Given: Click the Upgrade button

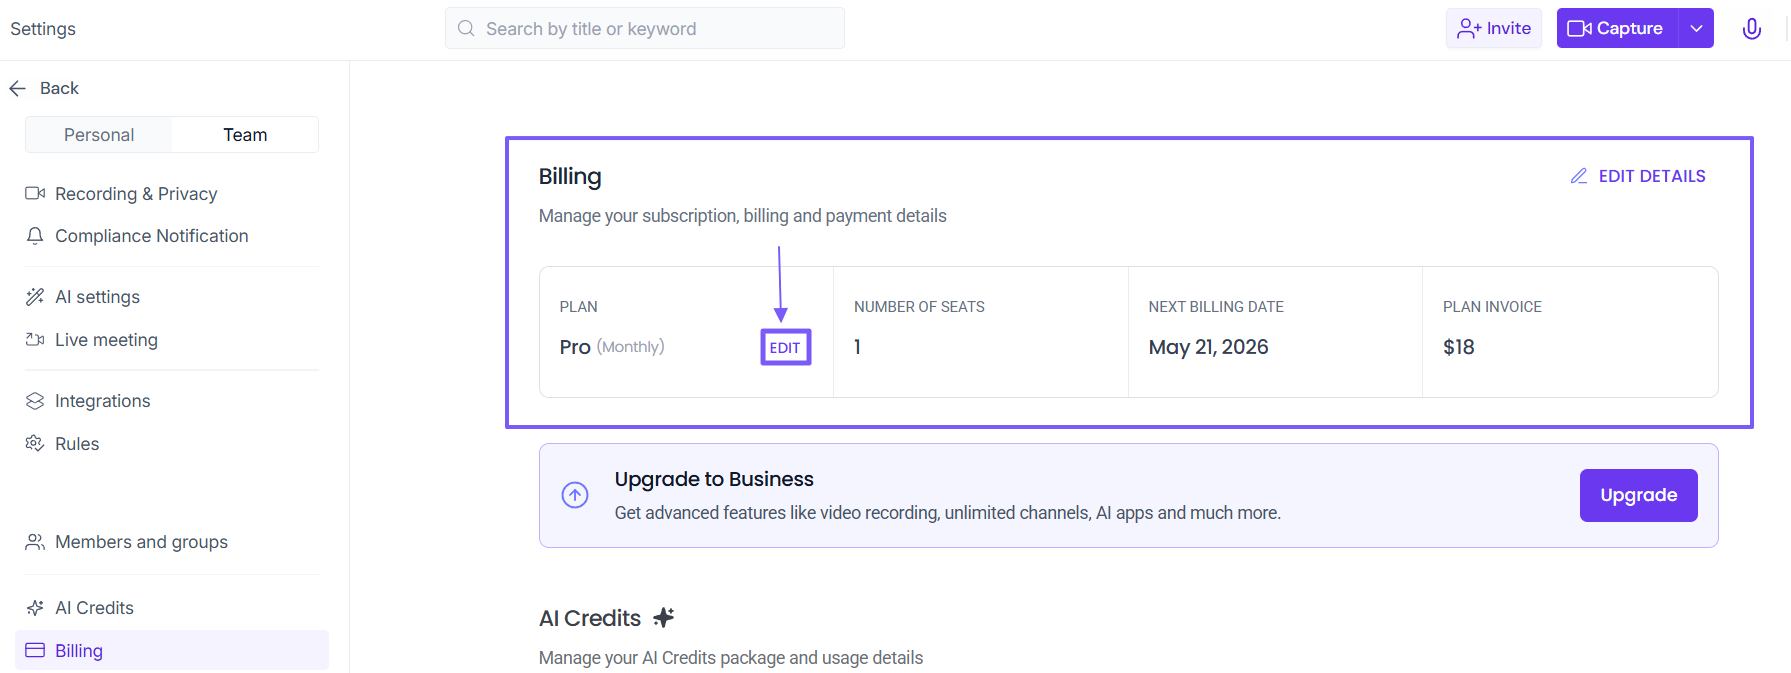Looking at the screenshot, I should click(x=1638, y=495).
